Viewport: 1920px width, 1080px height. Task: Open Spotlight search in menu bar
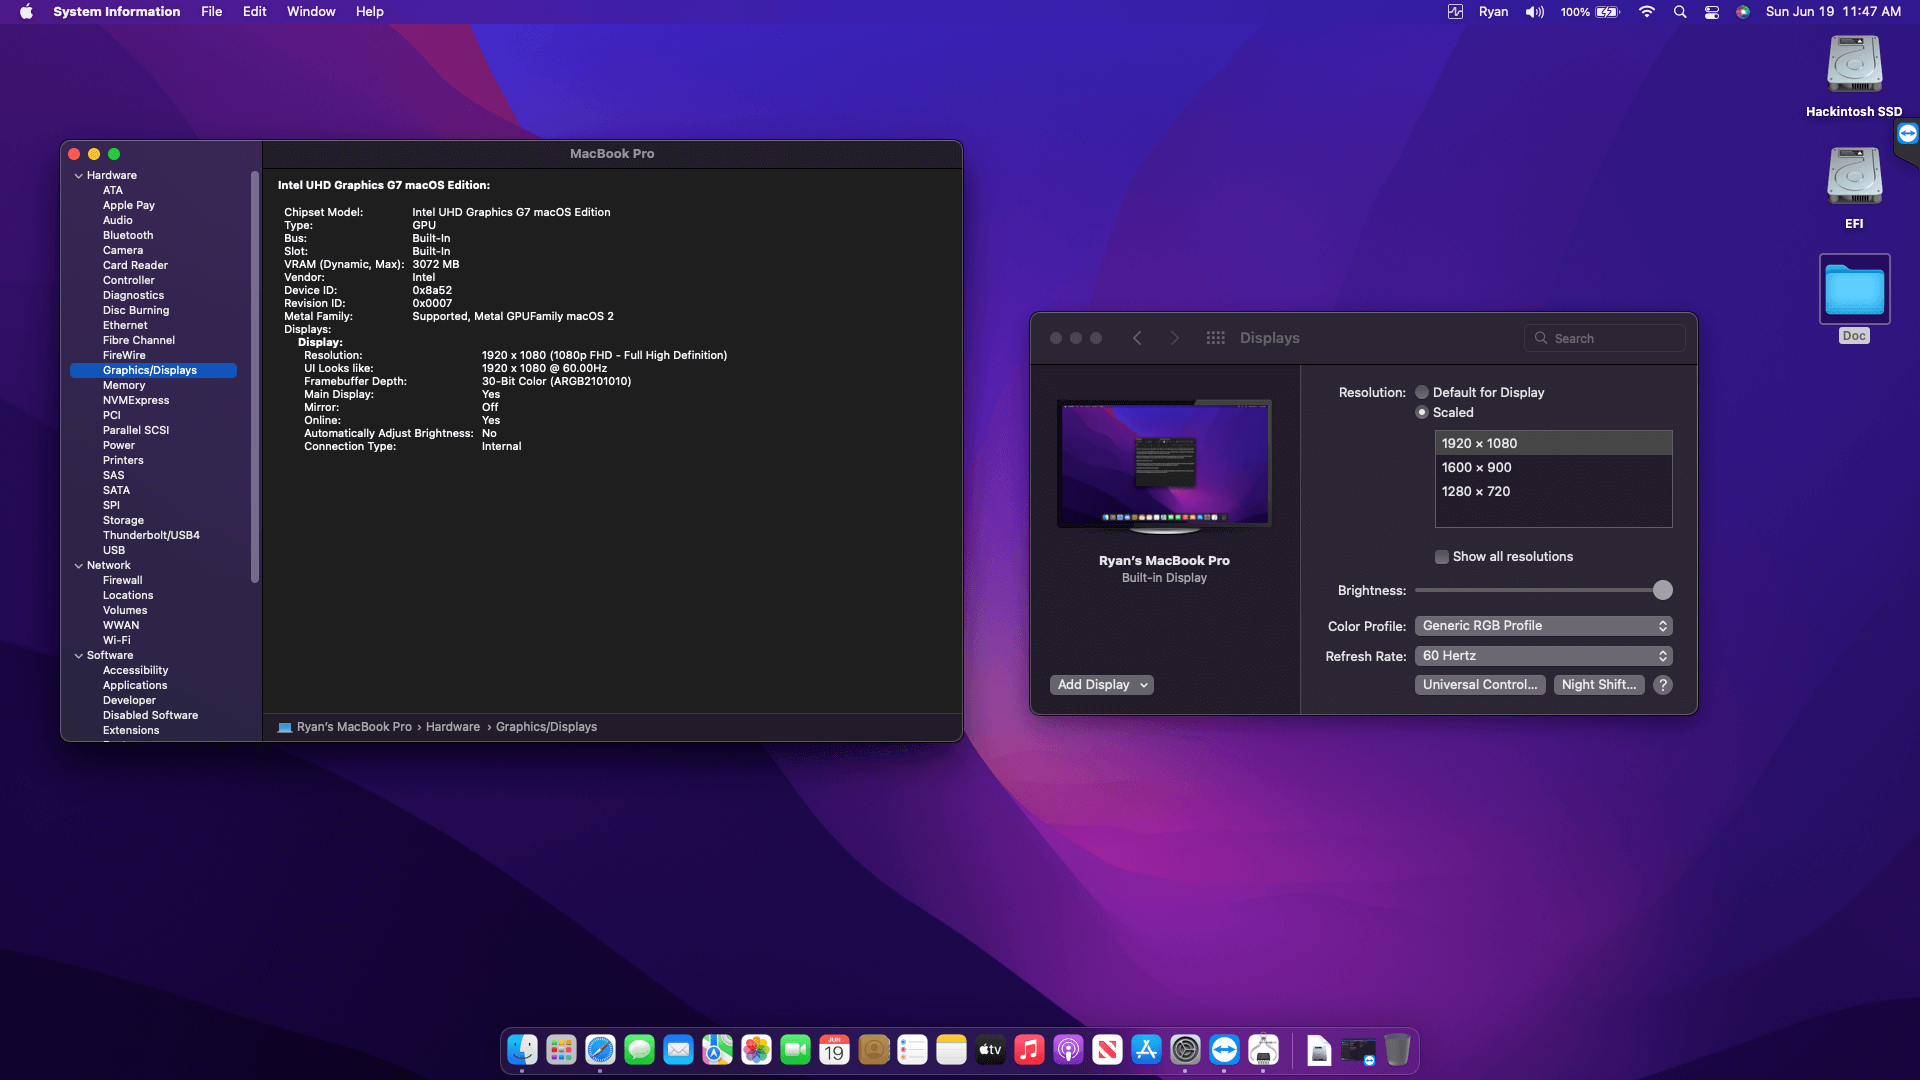(1680, 12)
